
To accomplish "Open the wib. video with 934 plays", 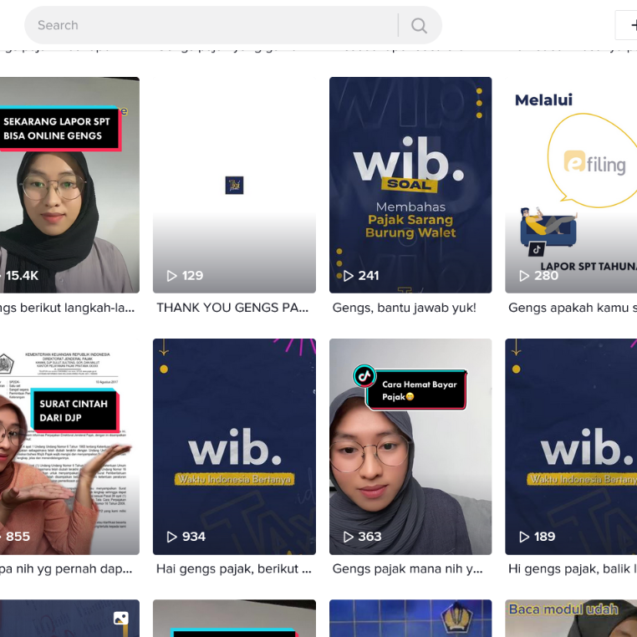I will 234,446.
